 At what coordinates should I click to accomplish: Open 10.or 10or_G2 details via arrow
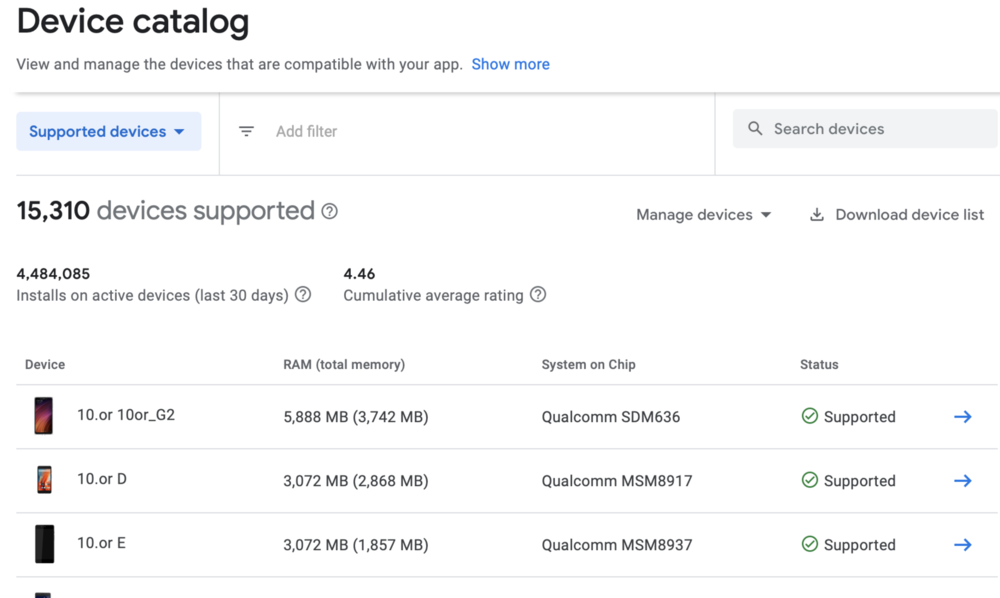(x=962, y=417)
